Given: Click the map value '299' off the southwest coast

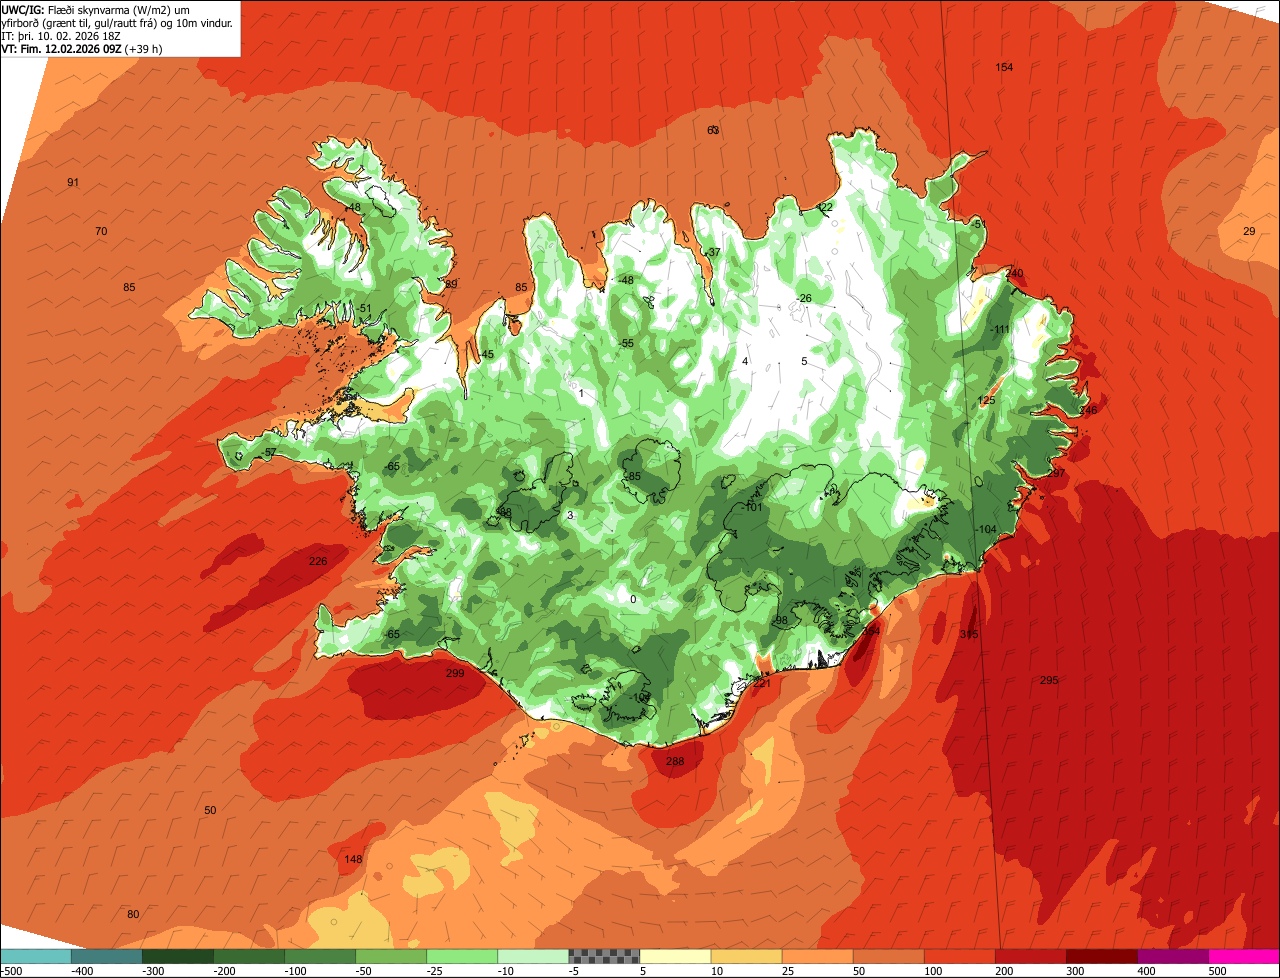Looking at the screenshot, I should [455, 673].
